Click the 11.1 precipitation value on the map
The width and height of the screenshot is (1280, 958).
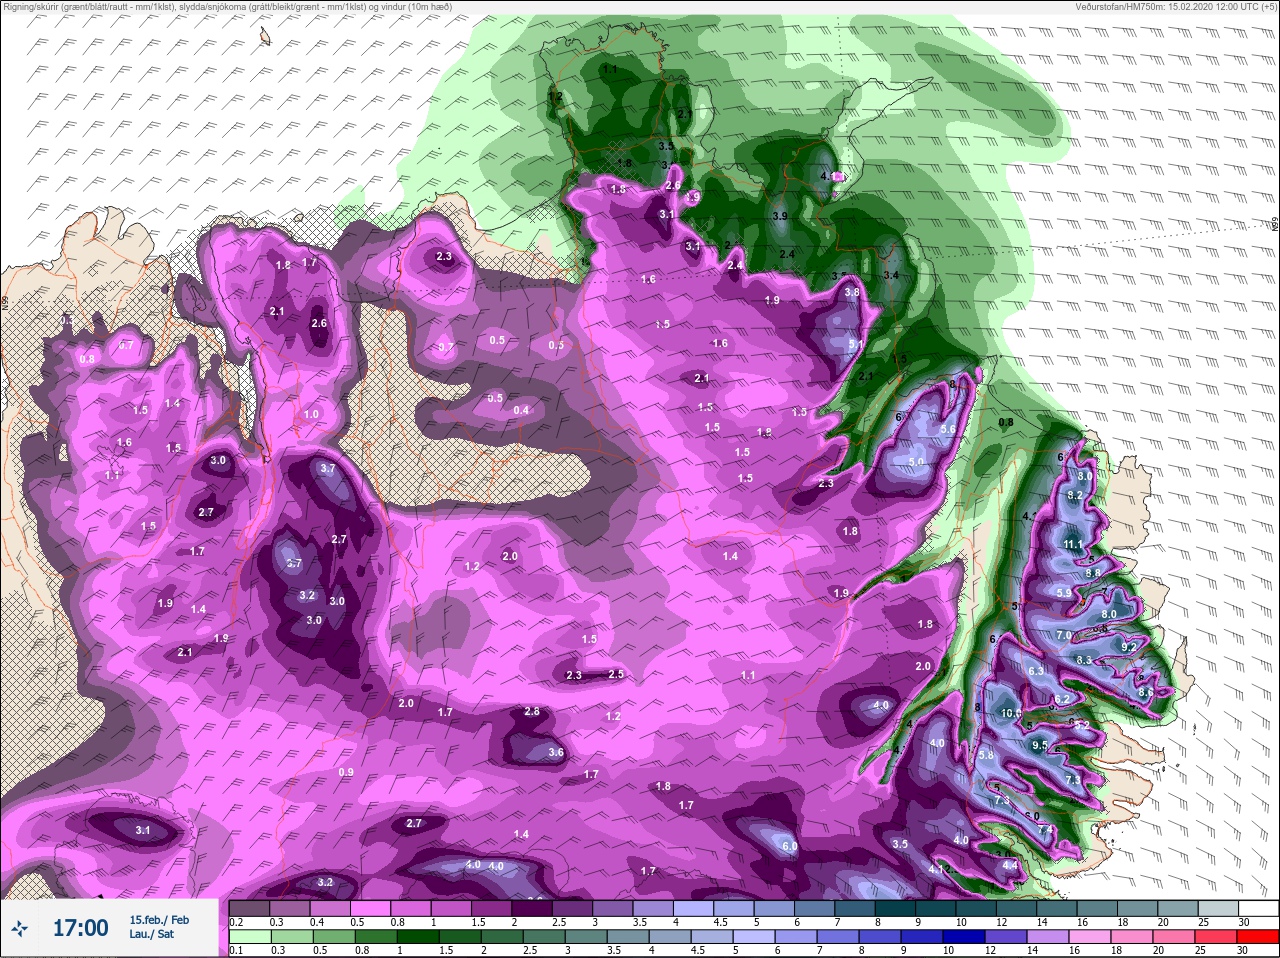1073,544
